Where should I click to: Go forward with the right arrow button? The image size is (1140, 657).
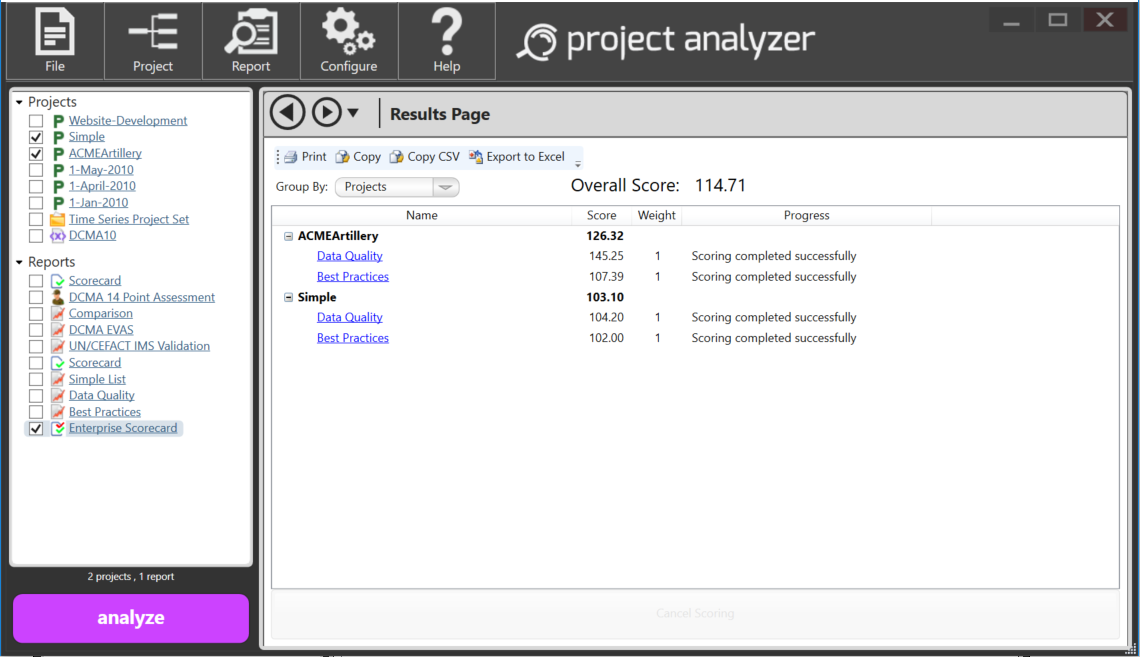(x=327, y=113)
